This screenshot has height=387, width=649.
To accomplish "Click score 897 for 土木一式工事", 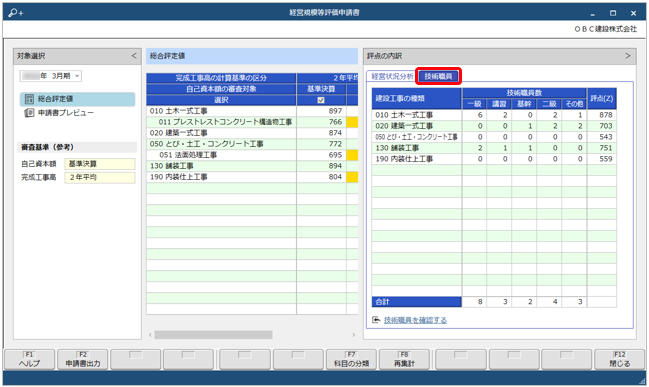I will coord(335,111).
